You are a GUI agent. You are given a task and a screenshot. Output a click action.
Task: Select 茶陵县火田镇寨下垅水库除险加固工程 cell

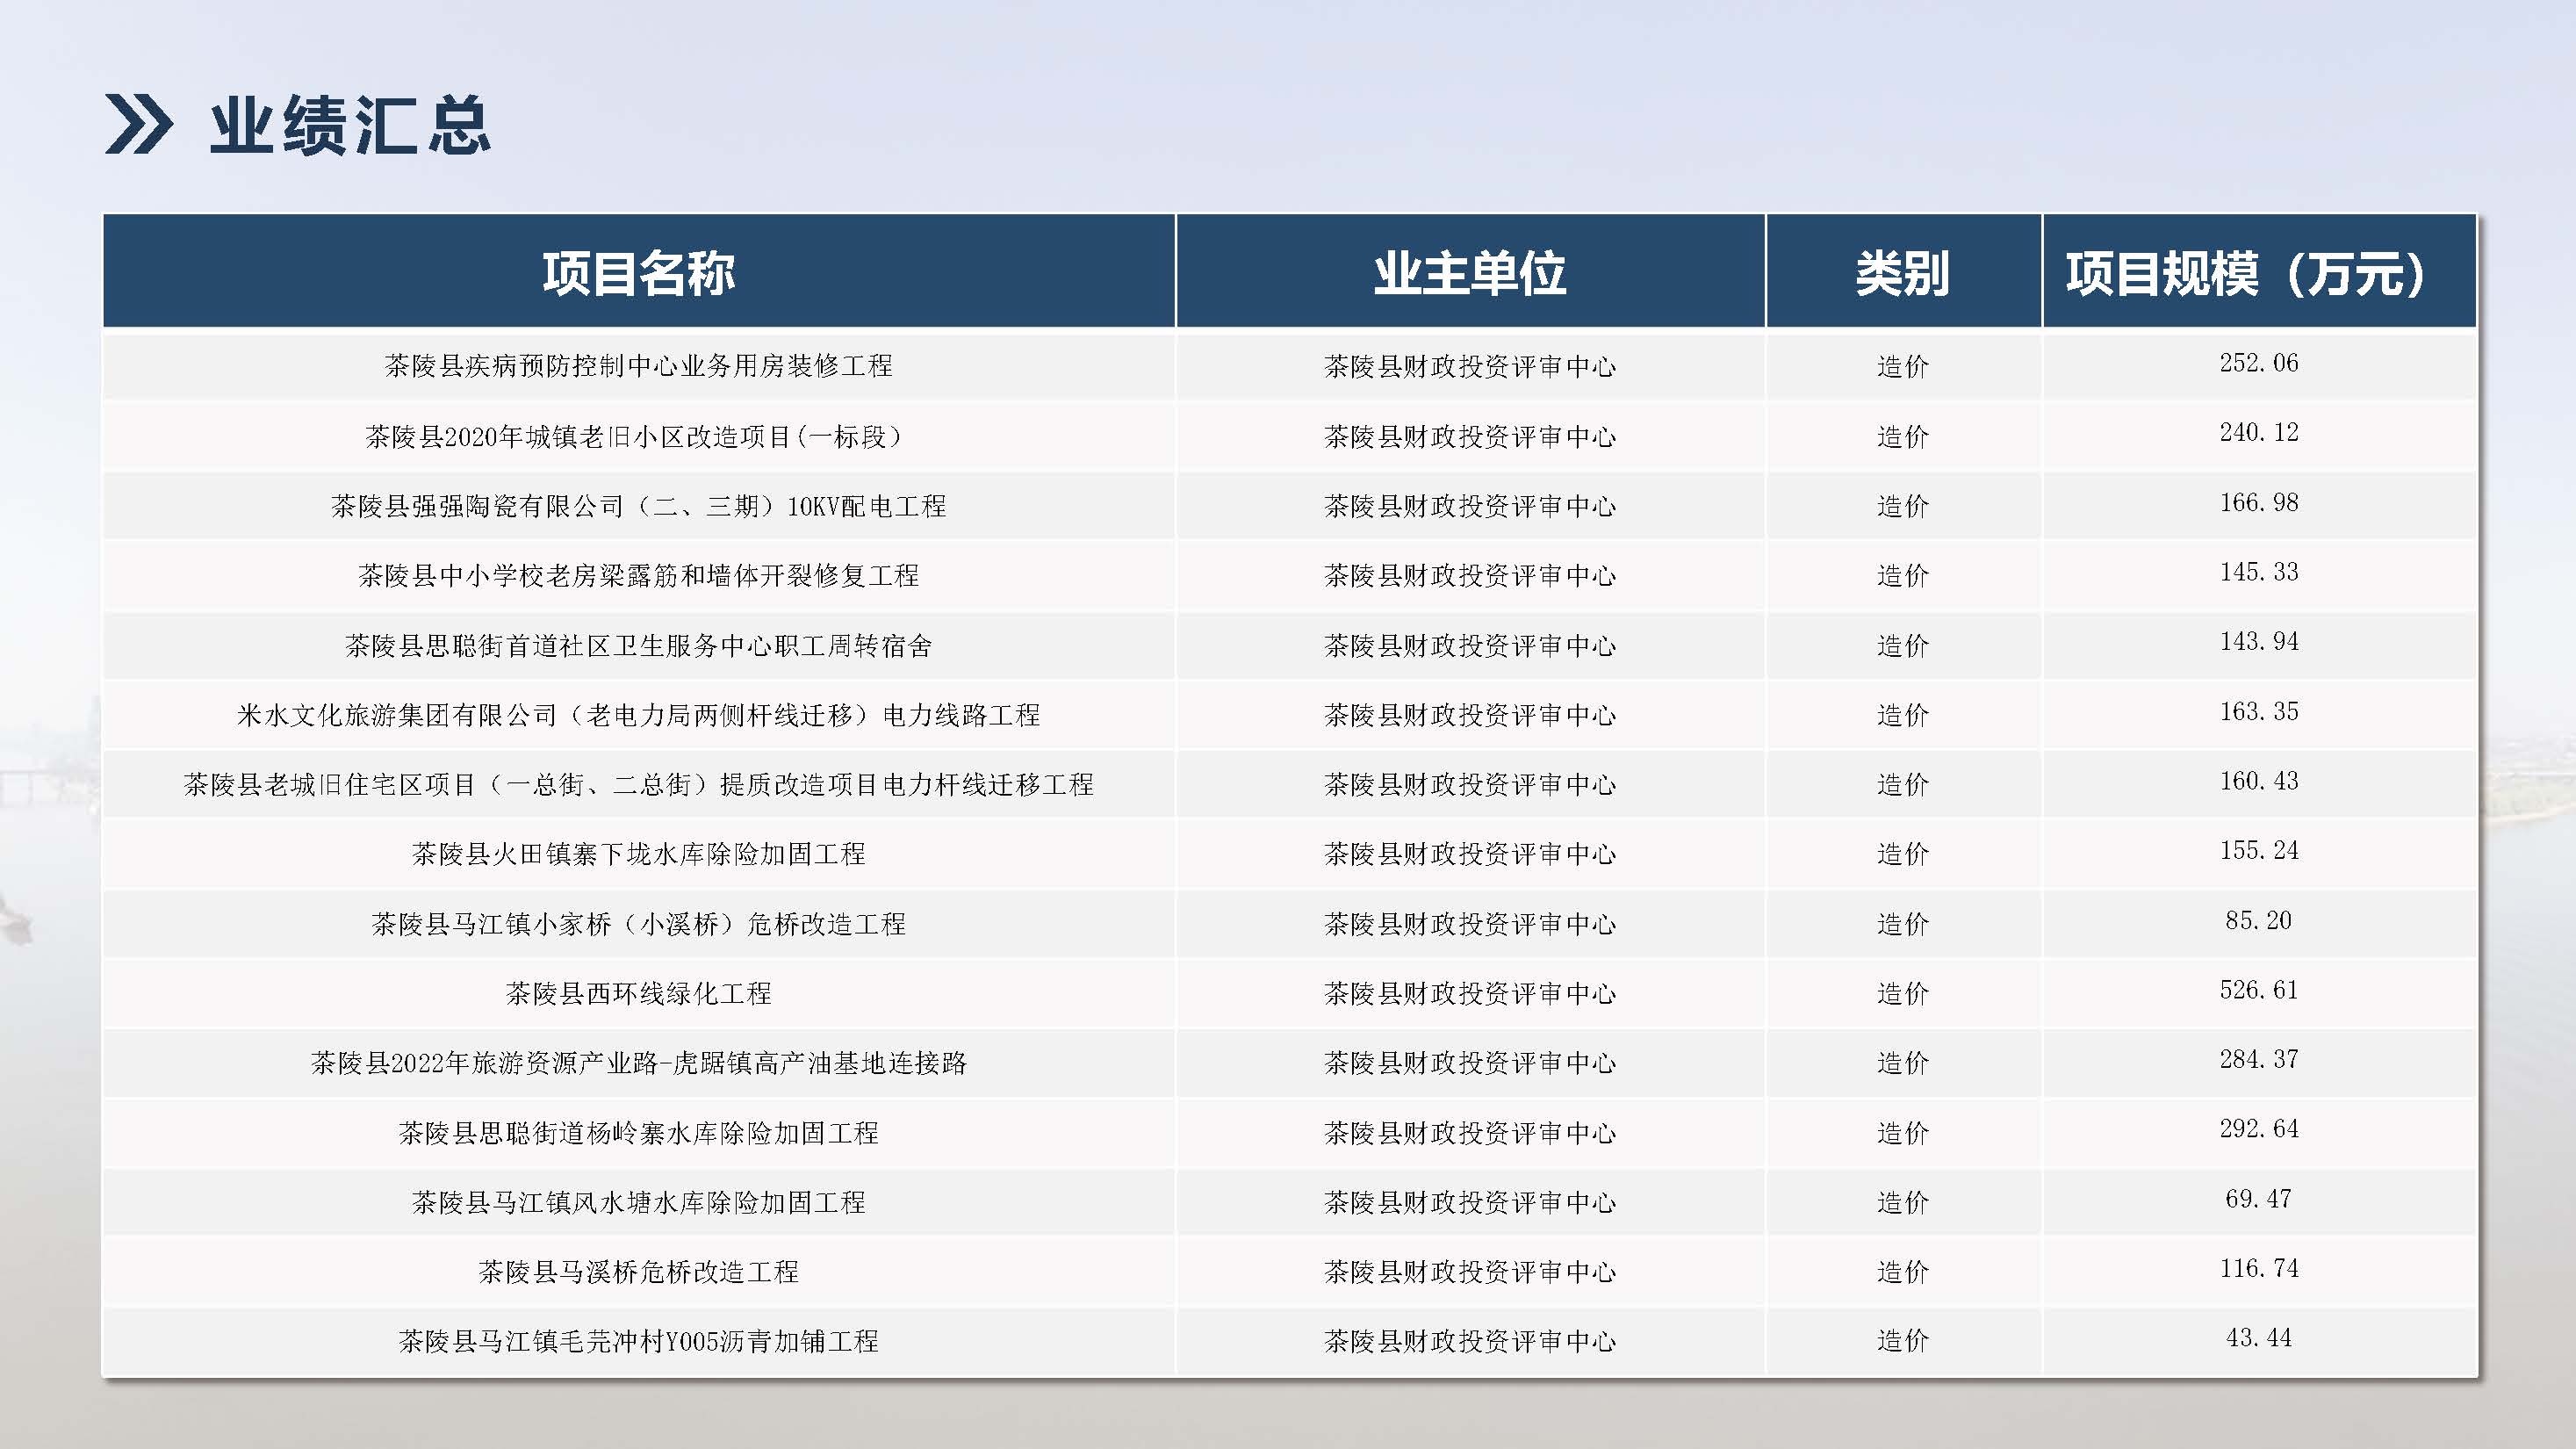(639, 854)
